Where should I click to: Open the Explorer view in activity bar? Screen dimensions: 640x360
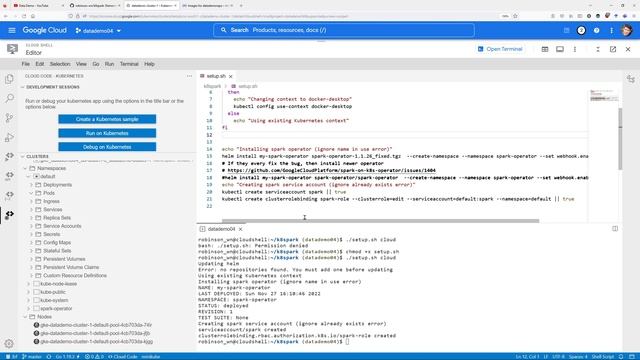tap(9, 79)
